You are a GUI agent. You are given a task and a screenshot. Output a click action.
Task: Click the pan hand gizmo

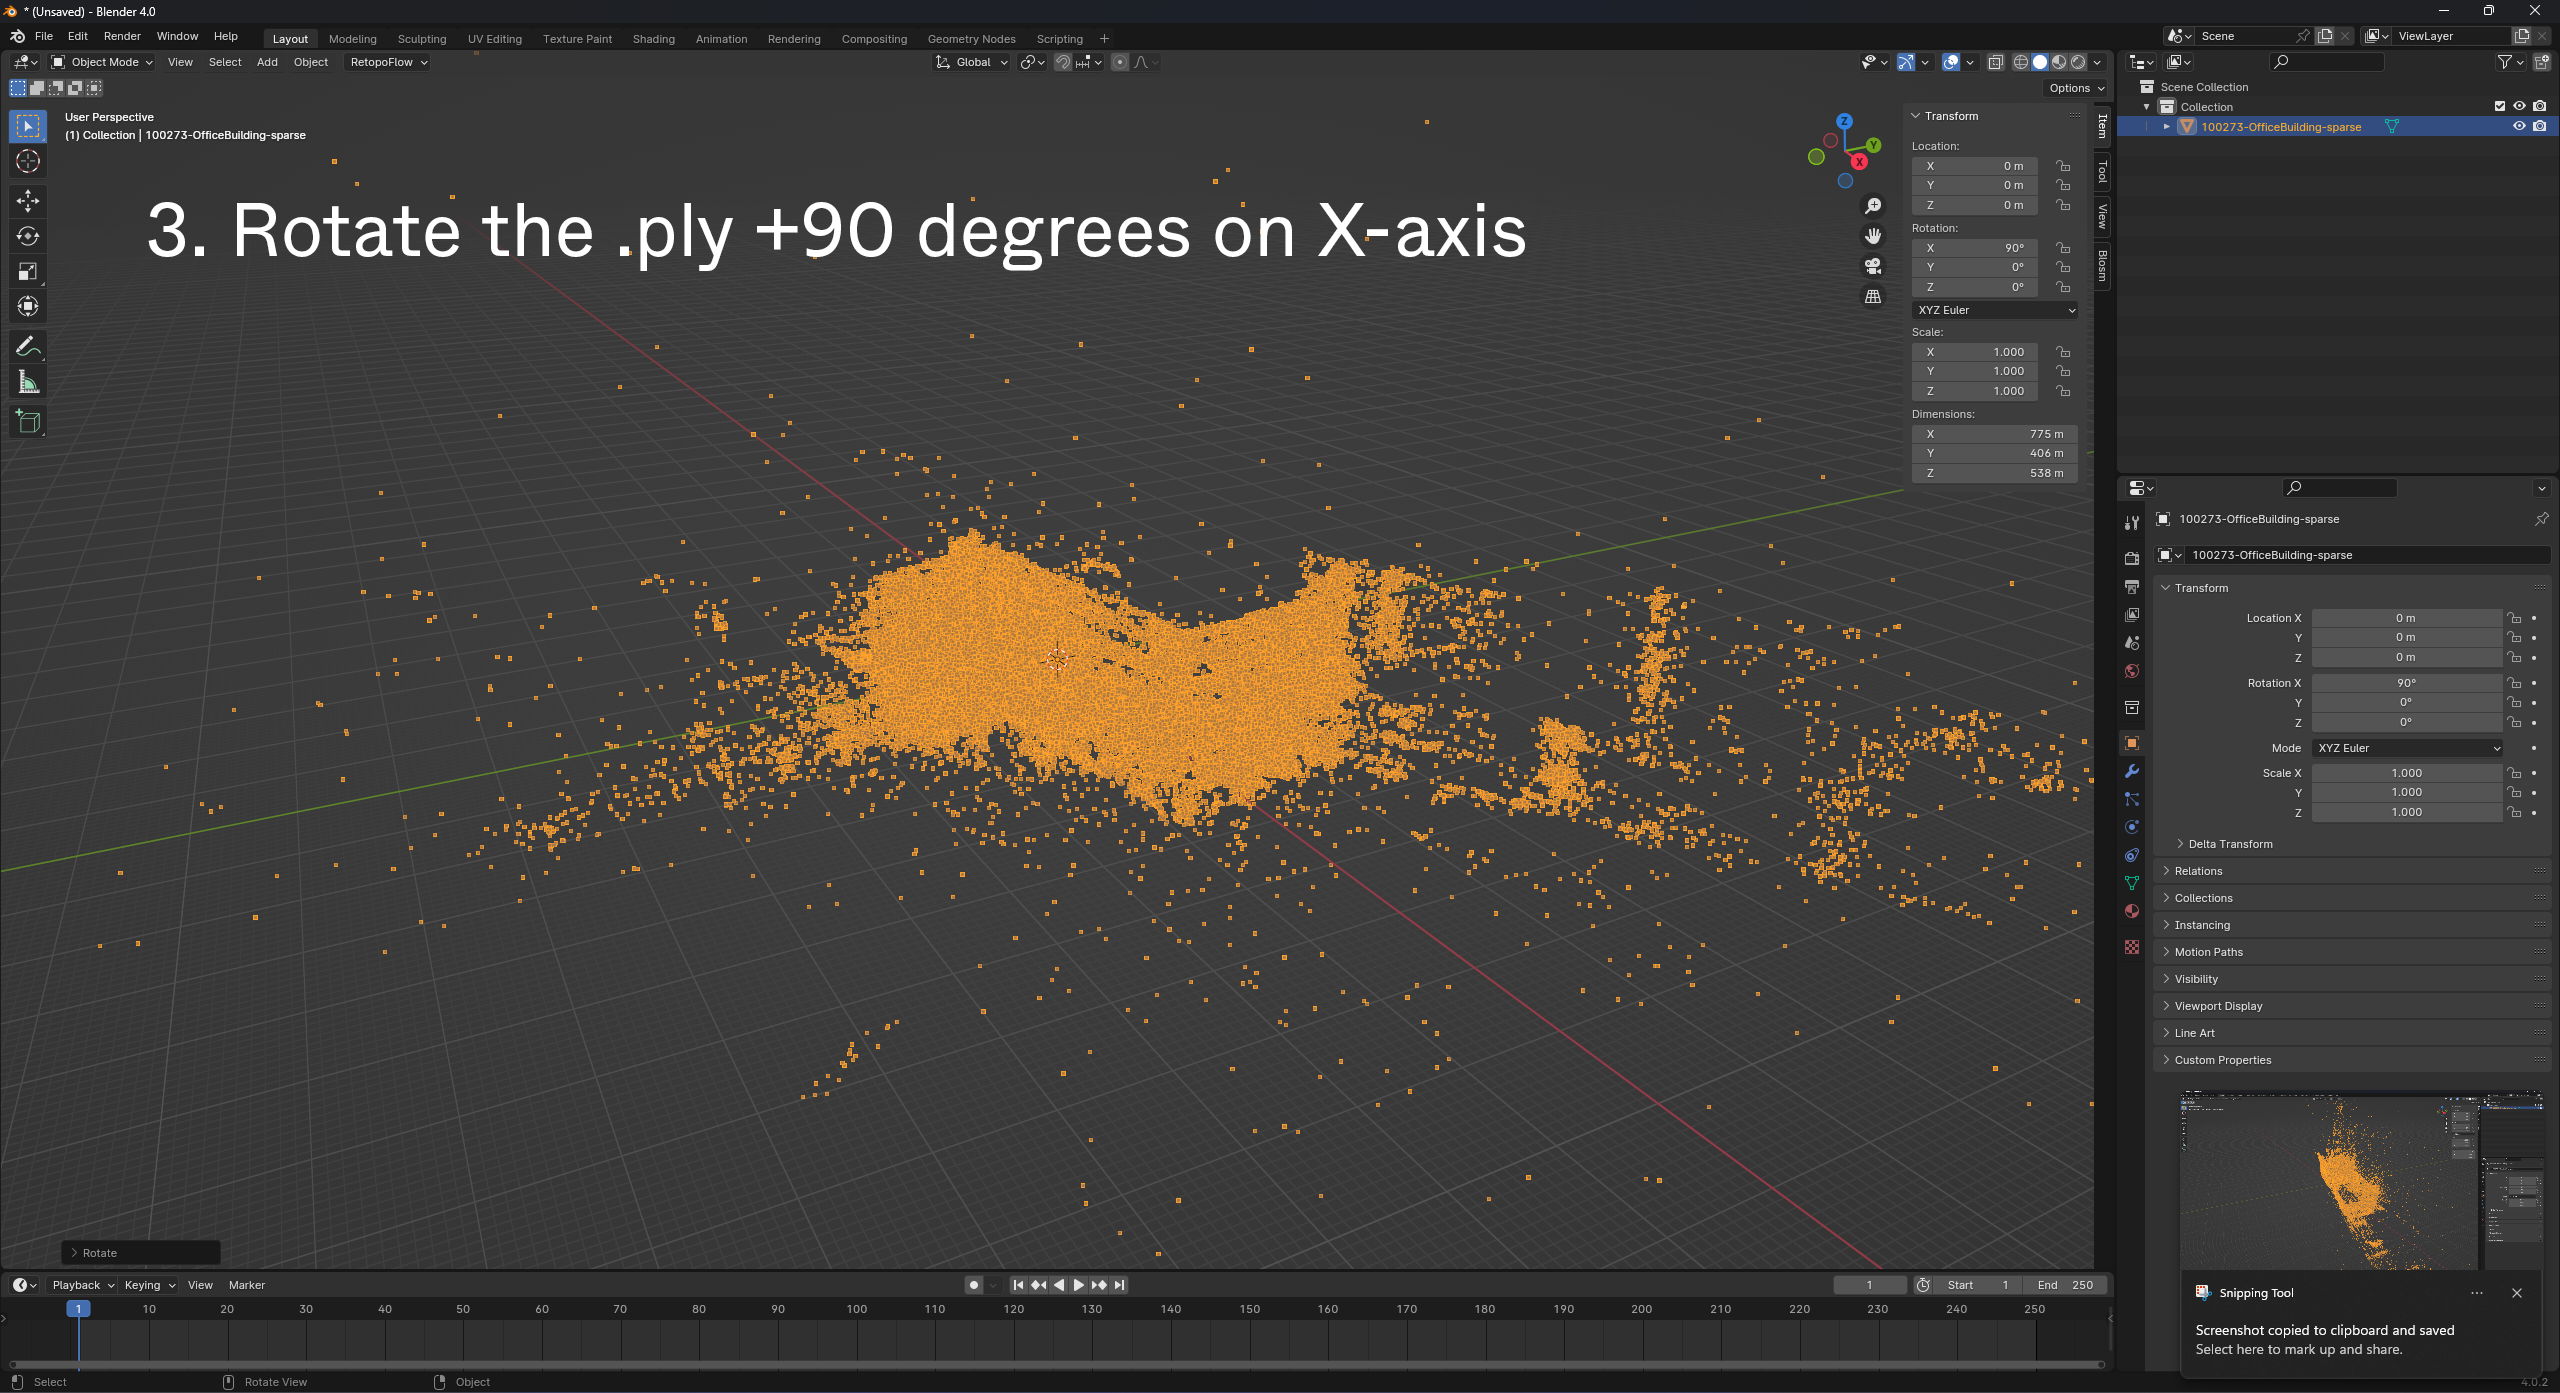(1873, 236)
